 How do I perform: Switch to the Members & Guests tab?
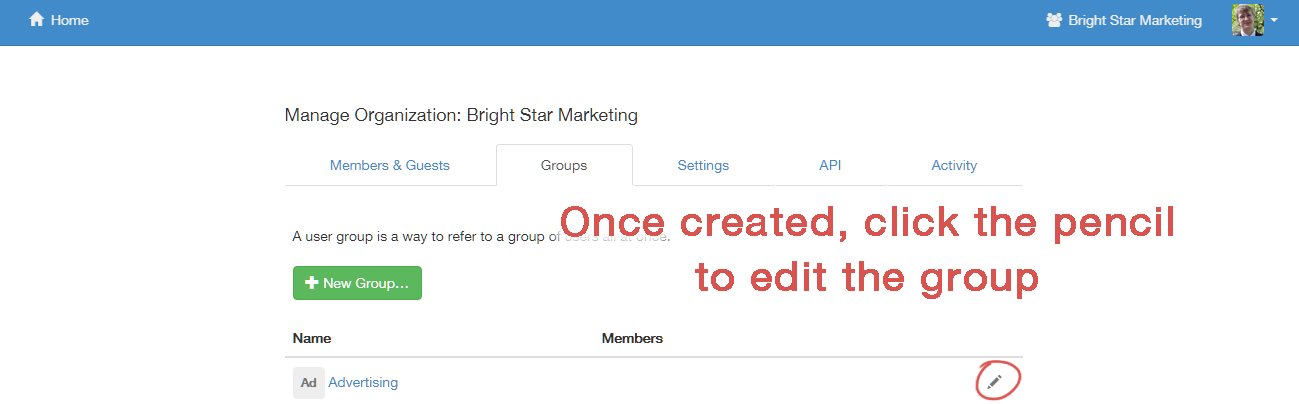pyautogui.click(x=390, y=165)
